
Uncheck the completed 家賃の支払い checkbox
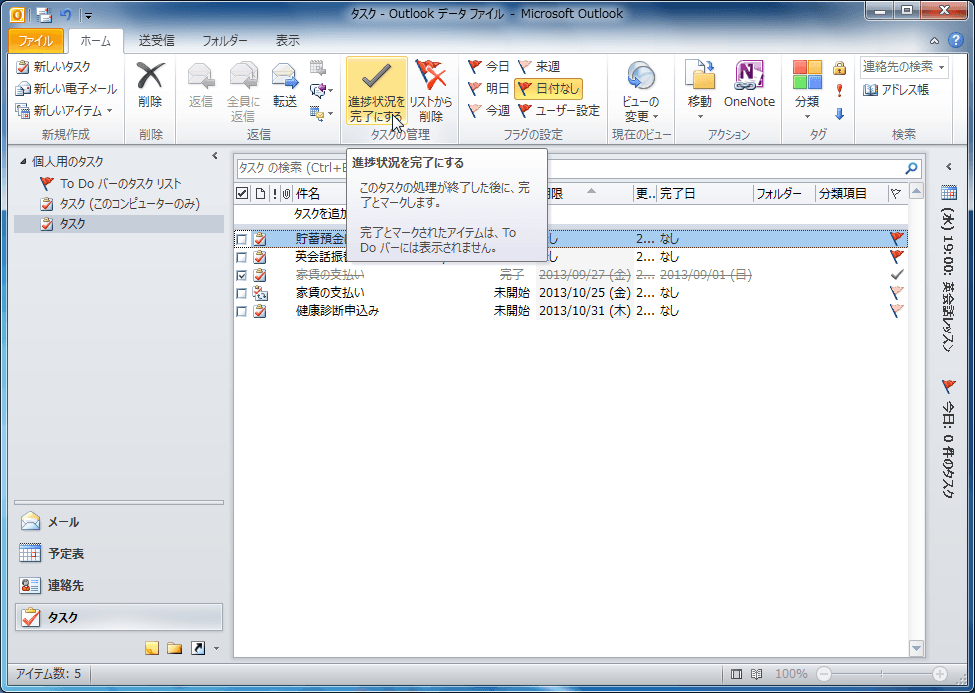[241, 275]
